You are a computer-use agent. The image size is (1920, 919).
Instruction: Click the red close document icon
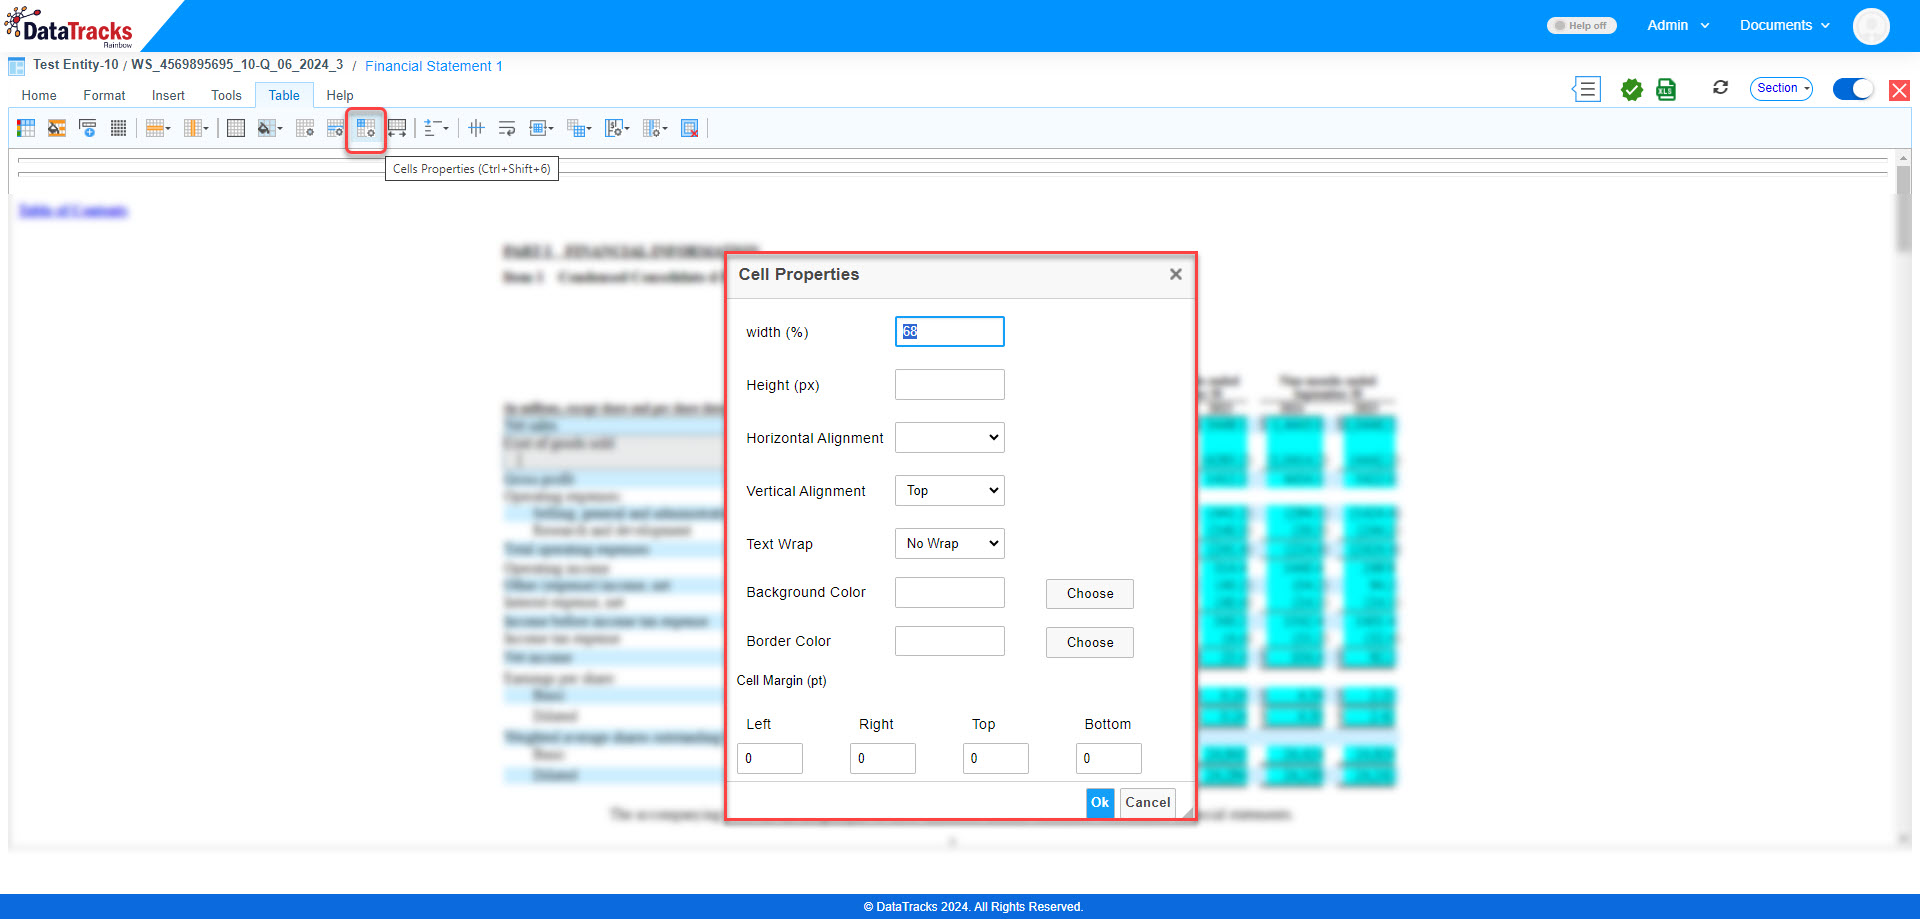[x=1899, y=91]
